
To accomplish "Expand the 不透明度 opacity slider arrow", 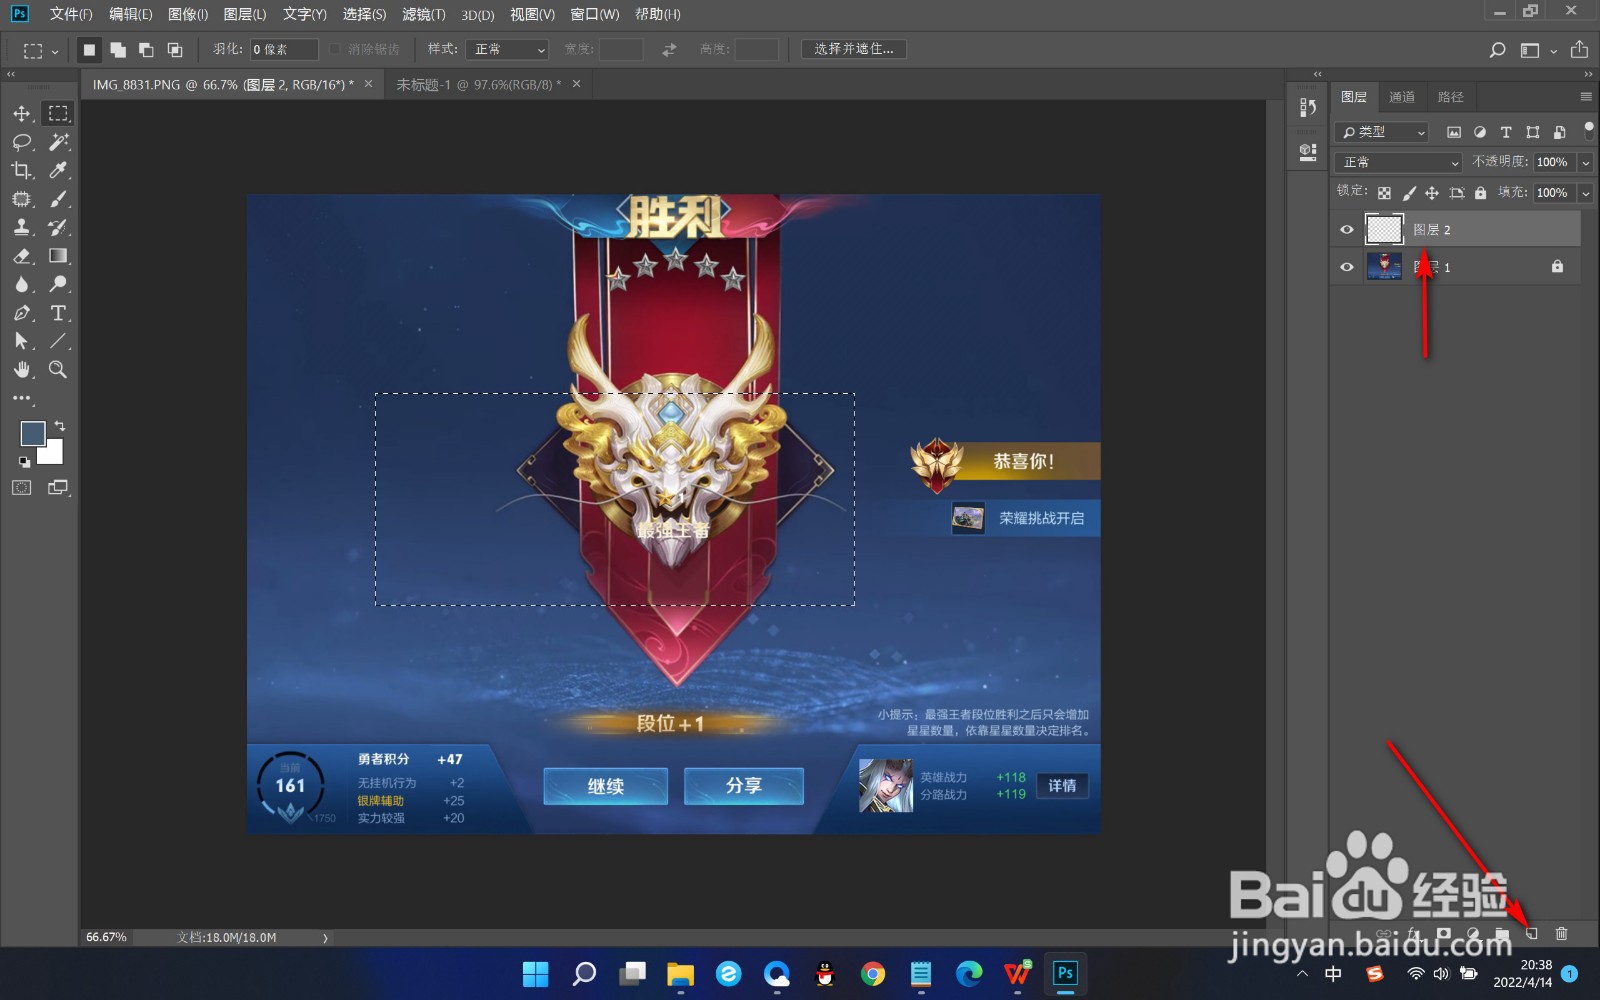I will (x=1585, y=162).
